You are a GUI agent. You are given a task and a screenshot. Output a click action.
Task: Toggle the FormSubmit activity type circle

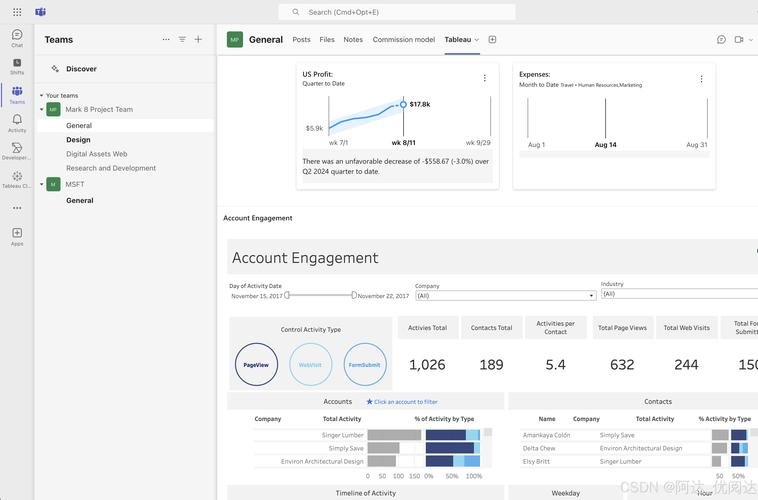(x=364, y=365)
